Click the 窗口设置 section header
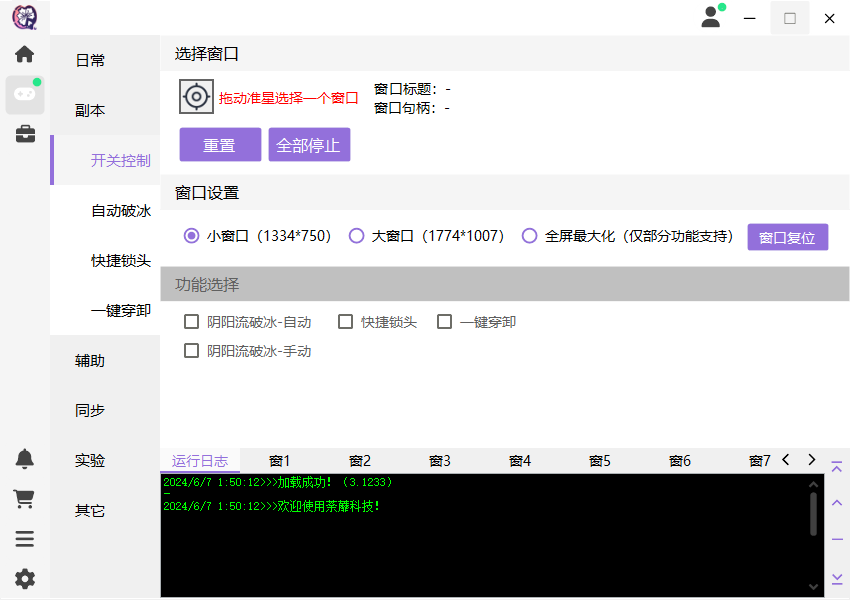Screen dimensions: 850x600 point(505,192)
